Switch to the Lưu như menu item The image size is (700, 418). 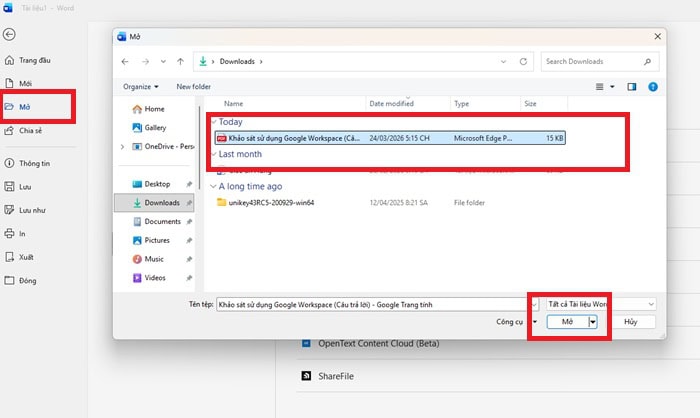point(33,210)
